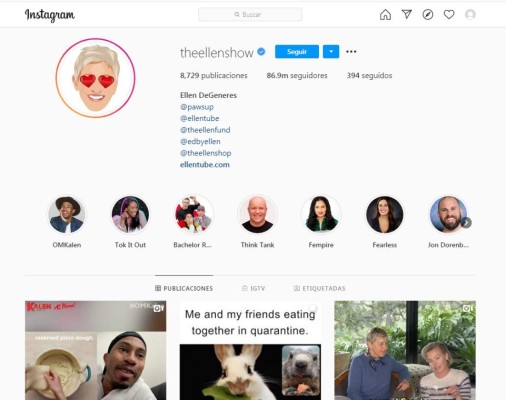Open the Fearless story highlight

coord(385,222)
